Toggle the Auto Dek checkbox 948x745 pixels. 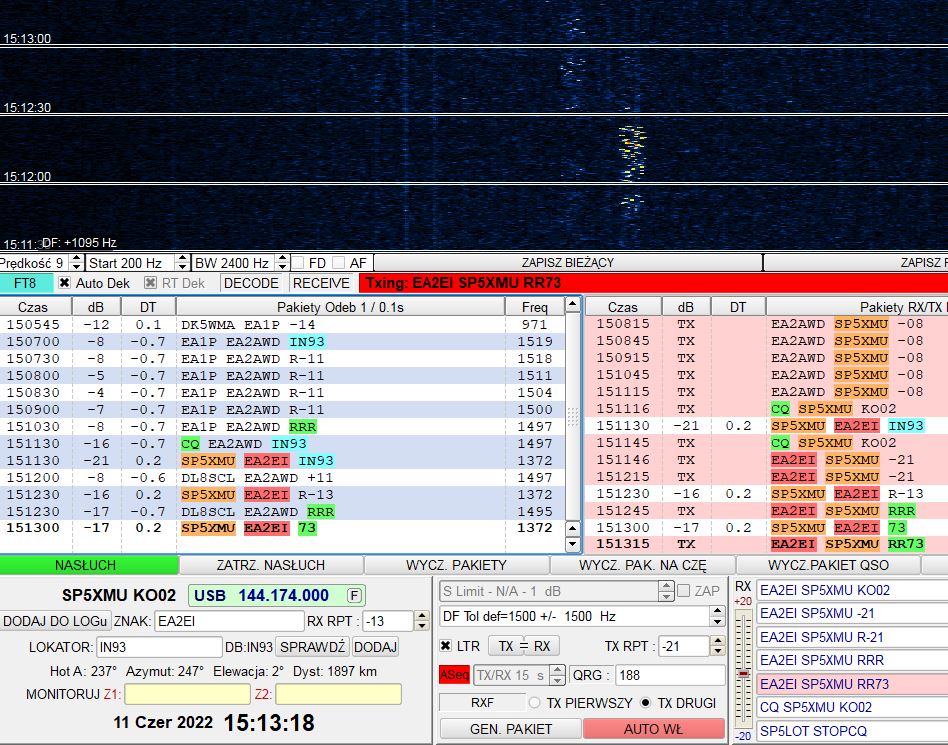[64, 283]
